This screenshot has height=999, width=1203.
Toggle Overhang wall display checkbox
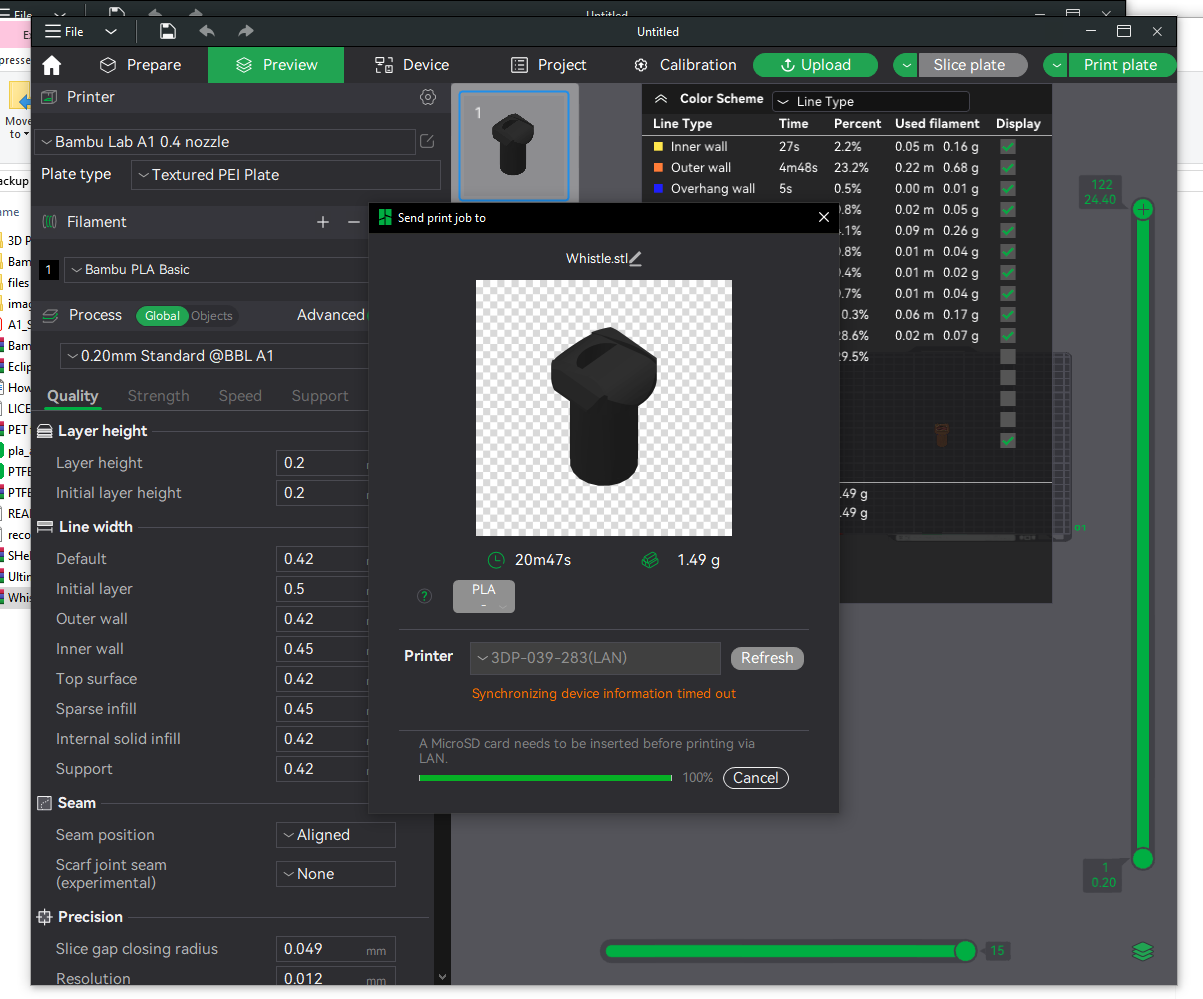point(1008,189)
